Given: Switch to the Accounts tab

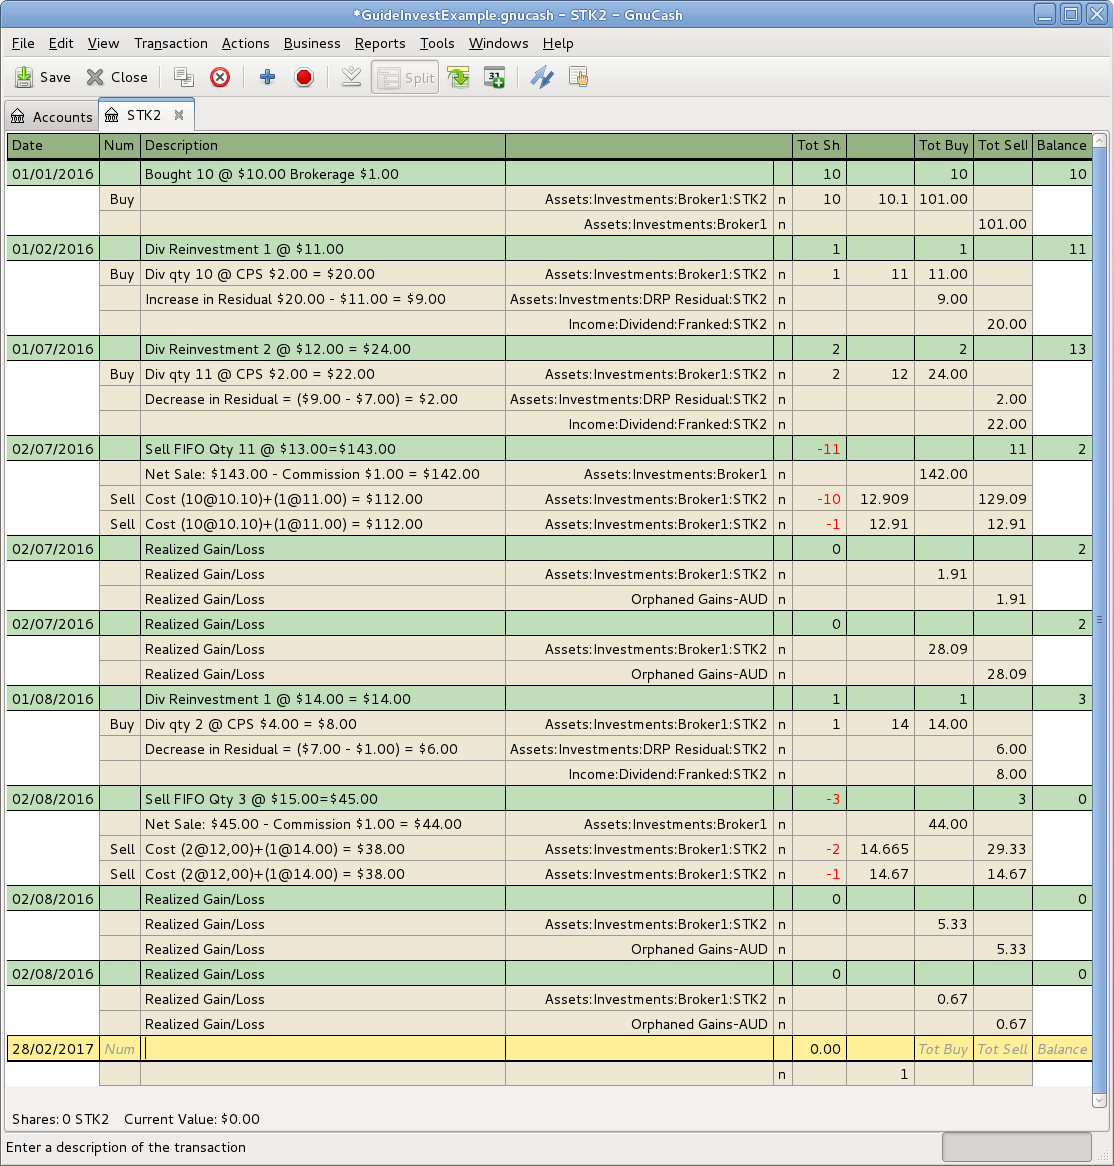Looking at the screenshot, I should tap(52, 116).
